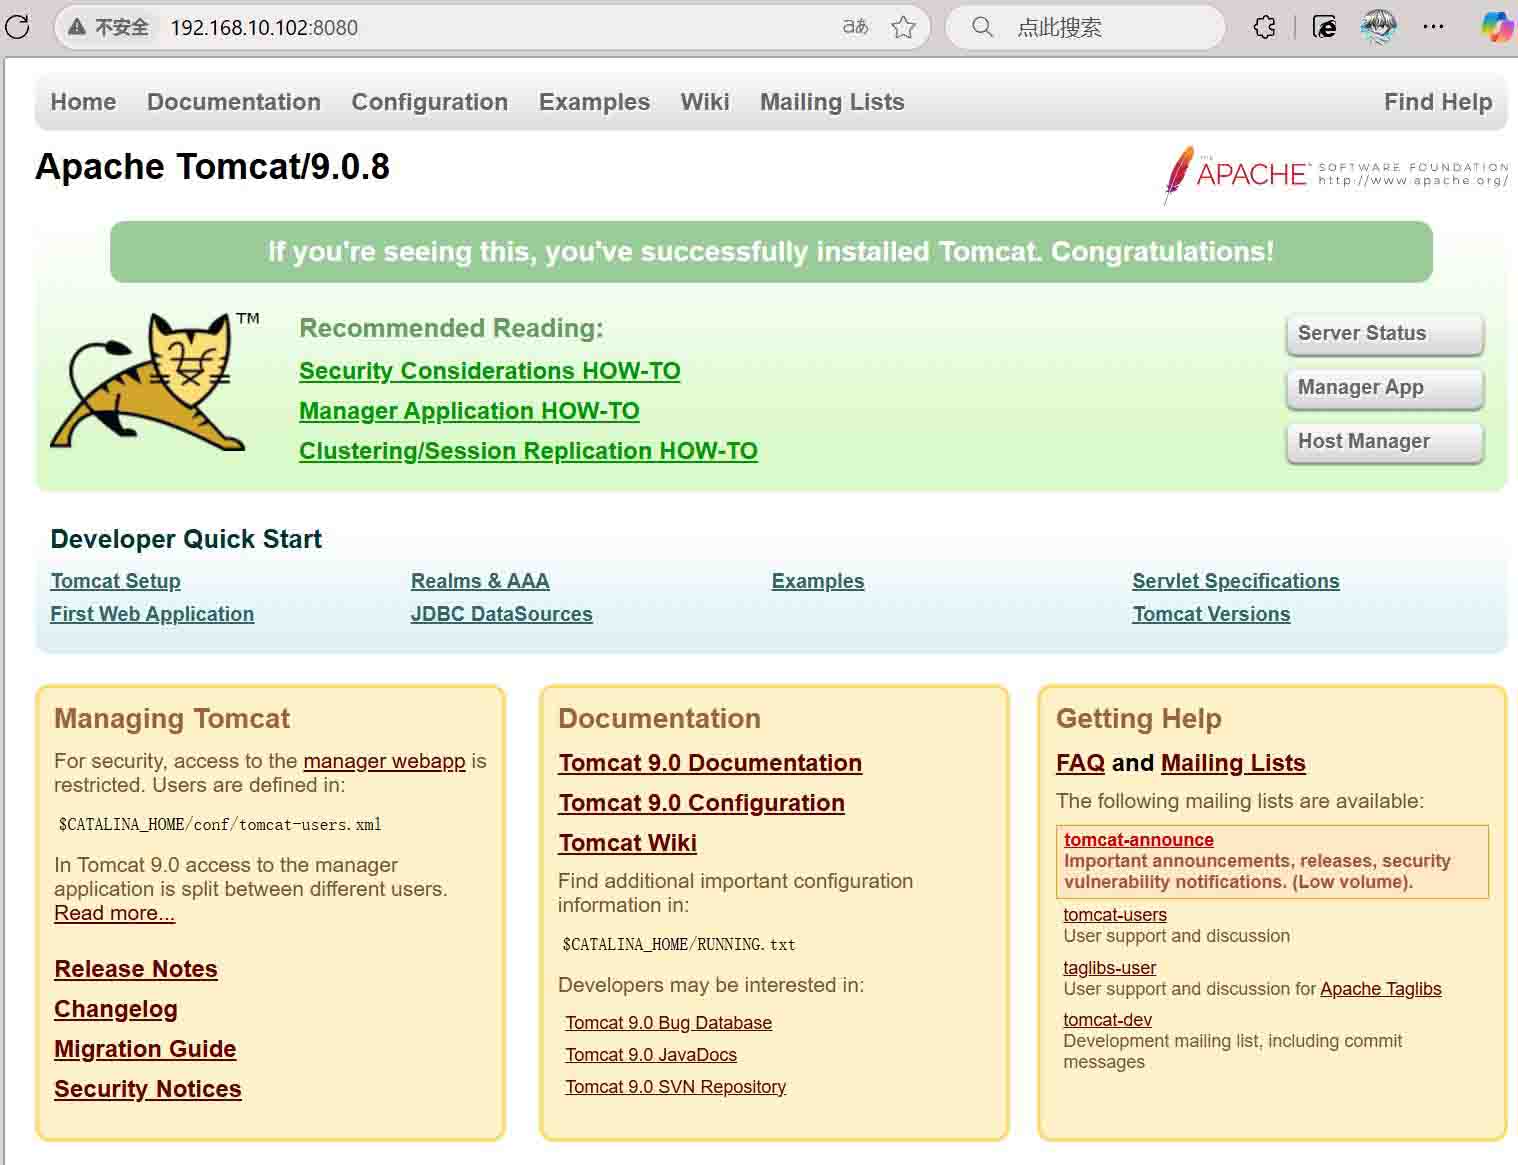
Task: Open Mailing Lists link in Getting Help
Action: click(x=1233, y=763)
